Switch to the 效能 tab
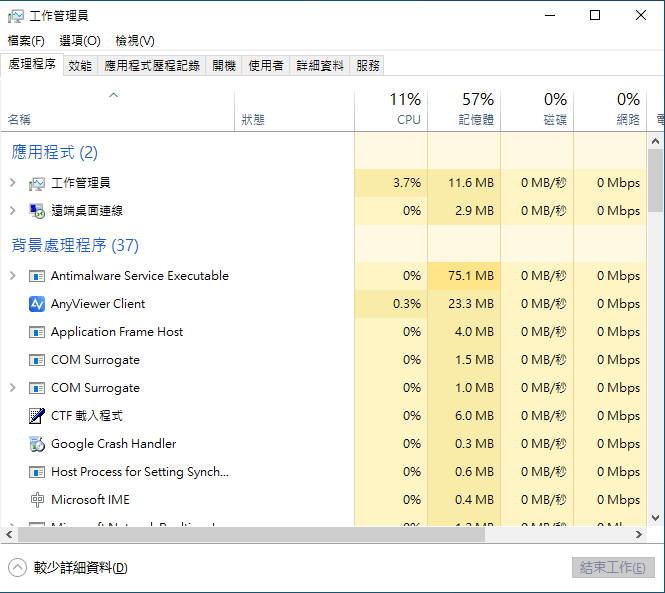This screenshot has height=593, width=665. (80, 66)
